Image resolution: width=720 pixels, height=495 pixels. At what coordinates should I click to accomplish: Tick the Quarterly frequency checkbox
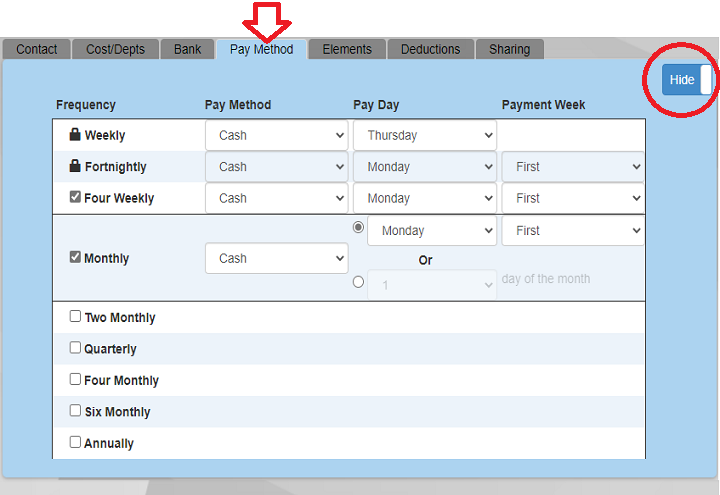point(75,348)
